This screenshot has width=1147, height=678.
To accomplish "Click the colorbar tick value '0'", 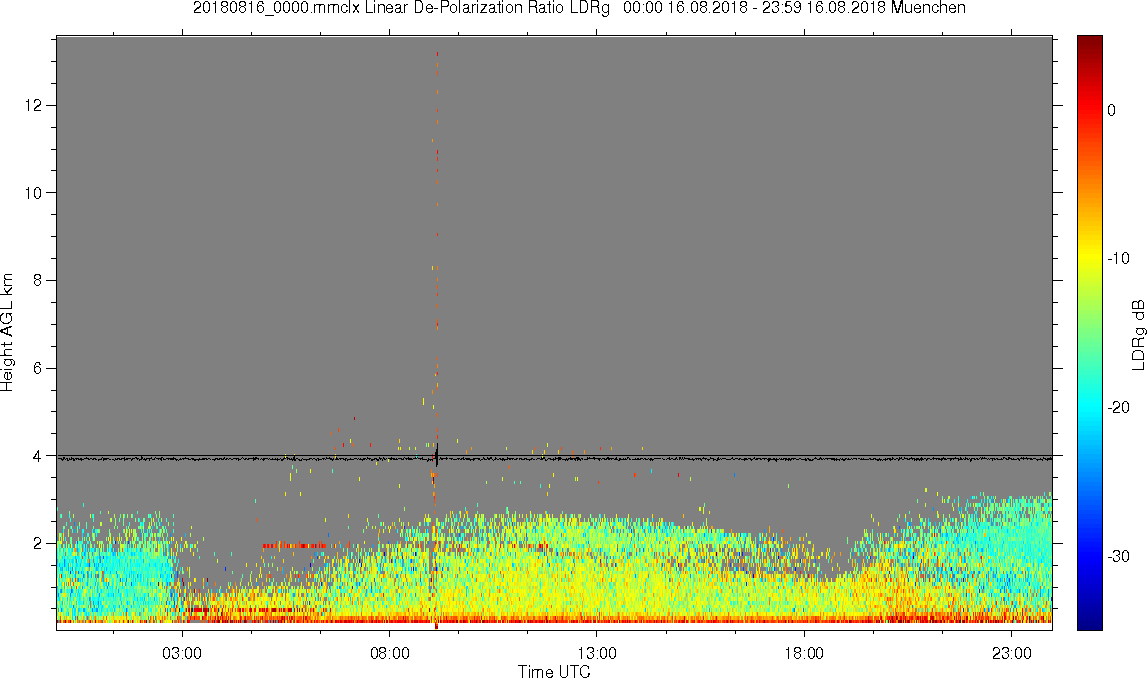I will tap(1111, 110).
